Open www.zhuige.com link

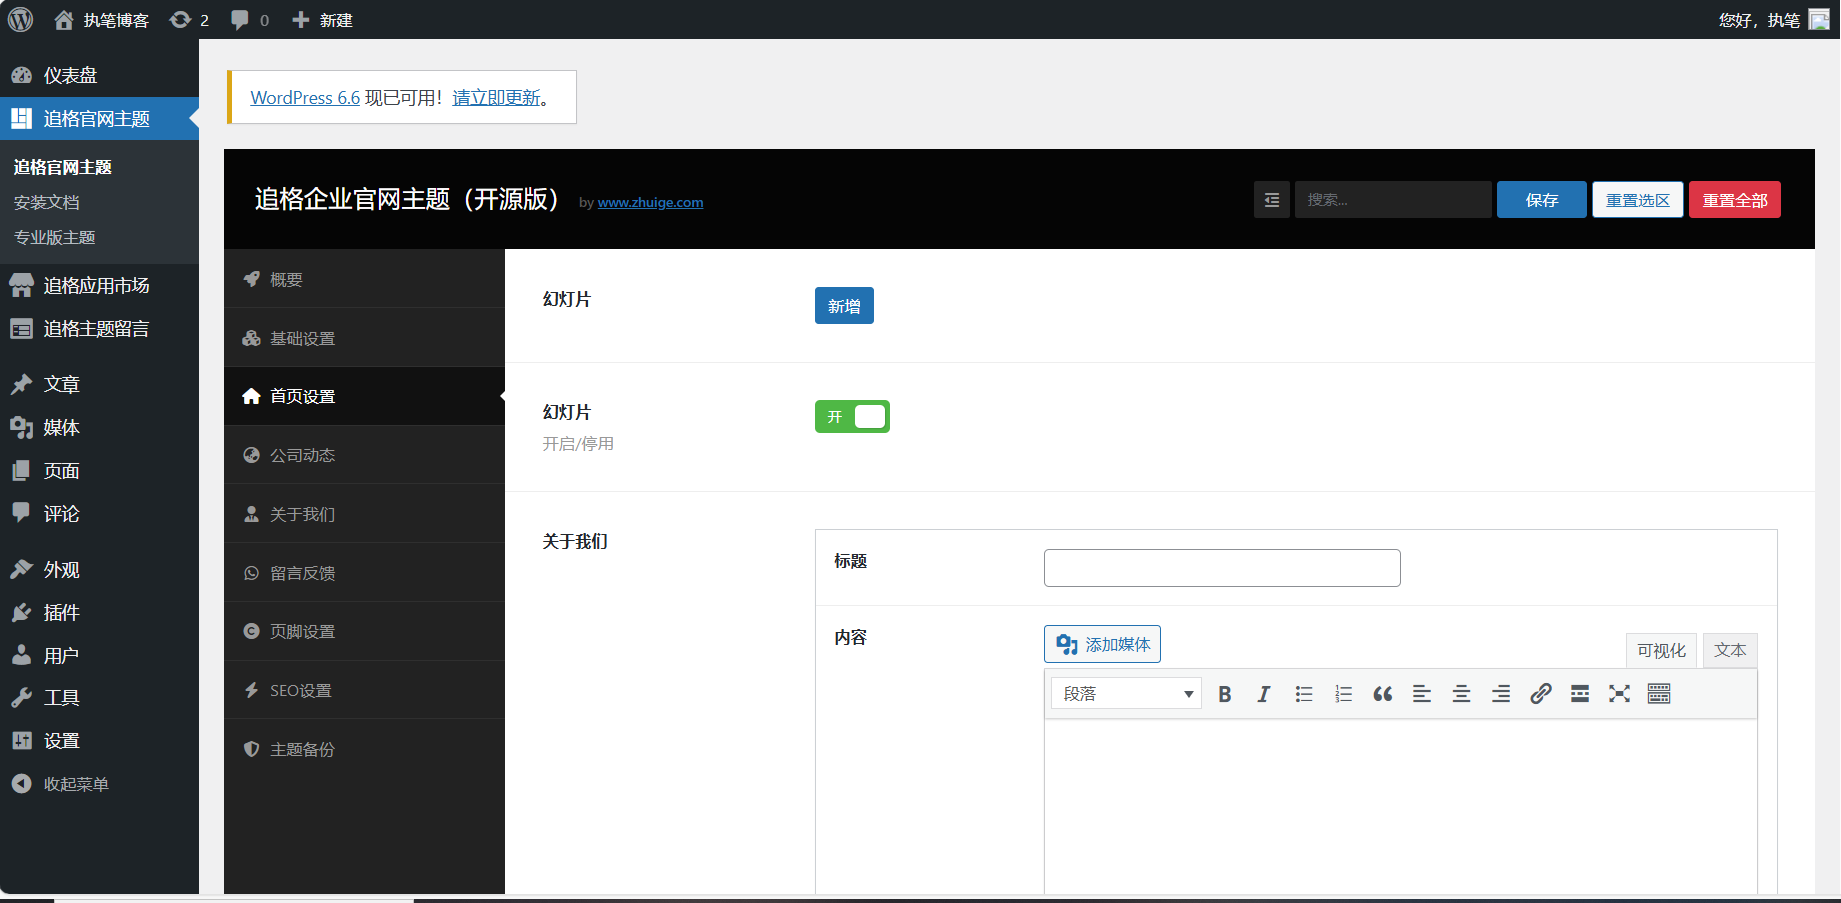650,202
